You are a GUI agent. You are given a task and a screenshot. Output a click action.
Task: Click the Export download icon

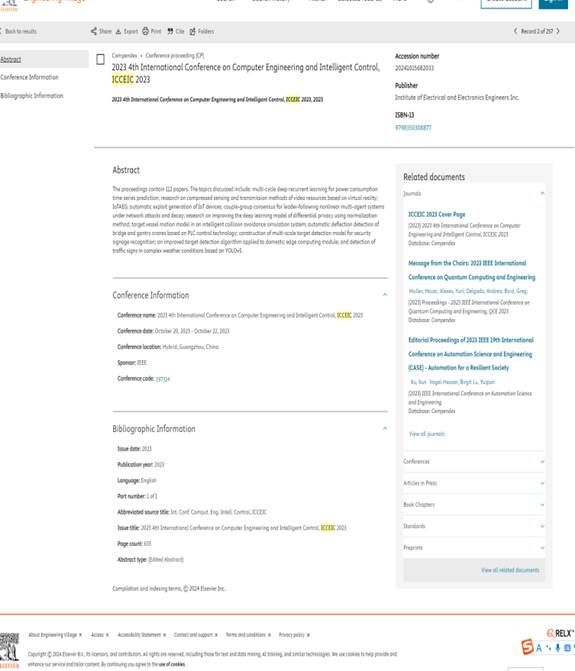click(119, 31)
